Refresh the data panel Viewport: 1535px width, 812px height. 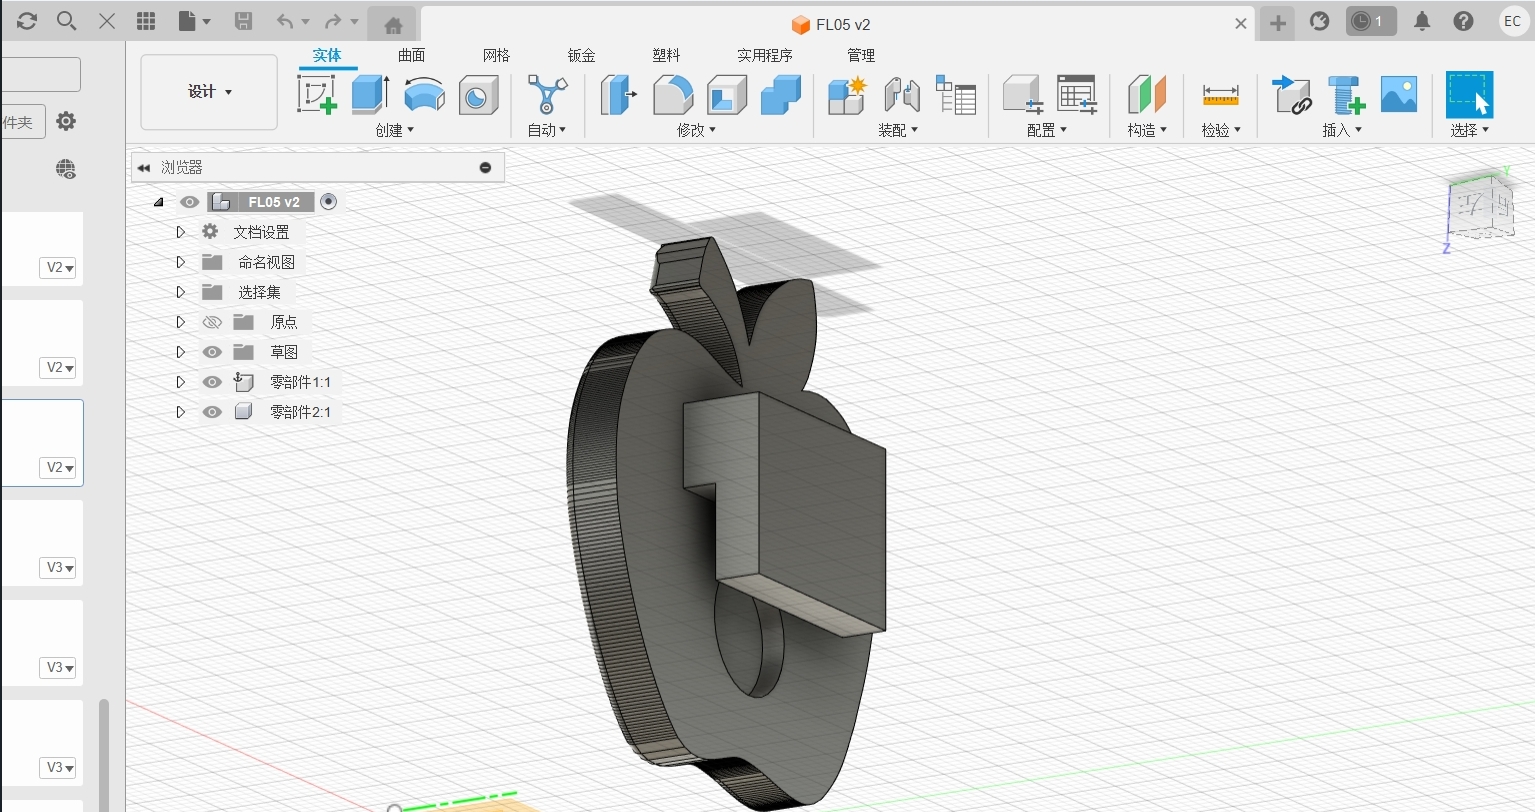tap(27, 21)
